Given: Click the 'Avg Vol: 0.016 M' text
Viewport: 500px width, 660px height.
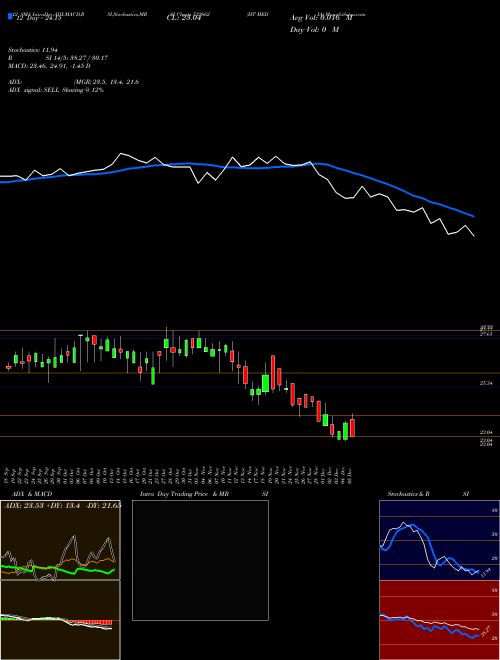Looking at the screenshot, I should point(321,18).
